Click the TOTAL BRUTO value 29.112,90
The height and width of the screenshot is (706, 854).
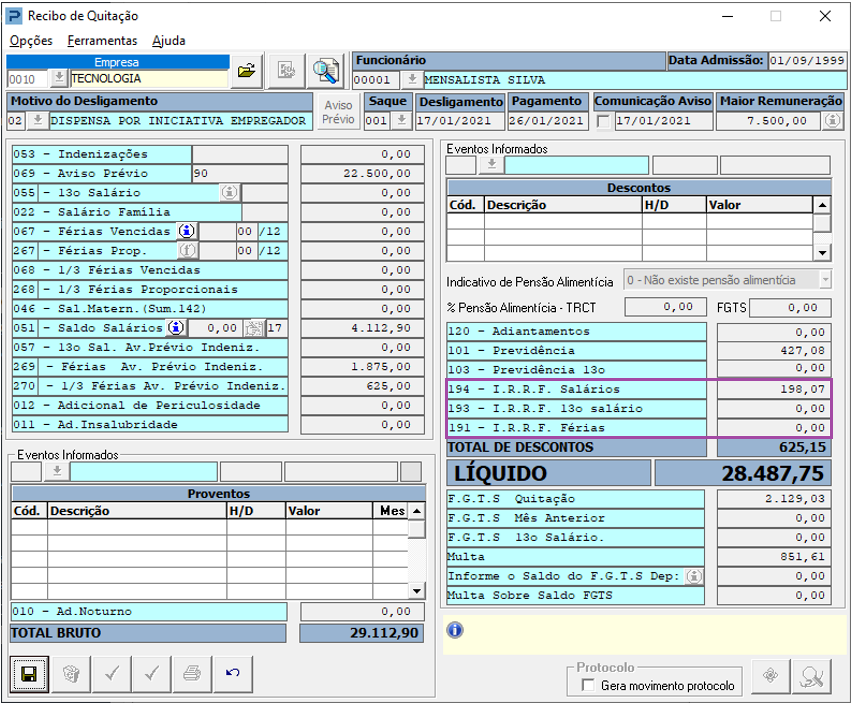coord(362,633)
